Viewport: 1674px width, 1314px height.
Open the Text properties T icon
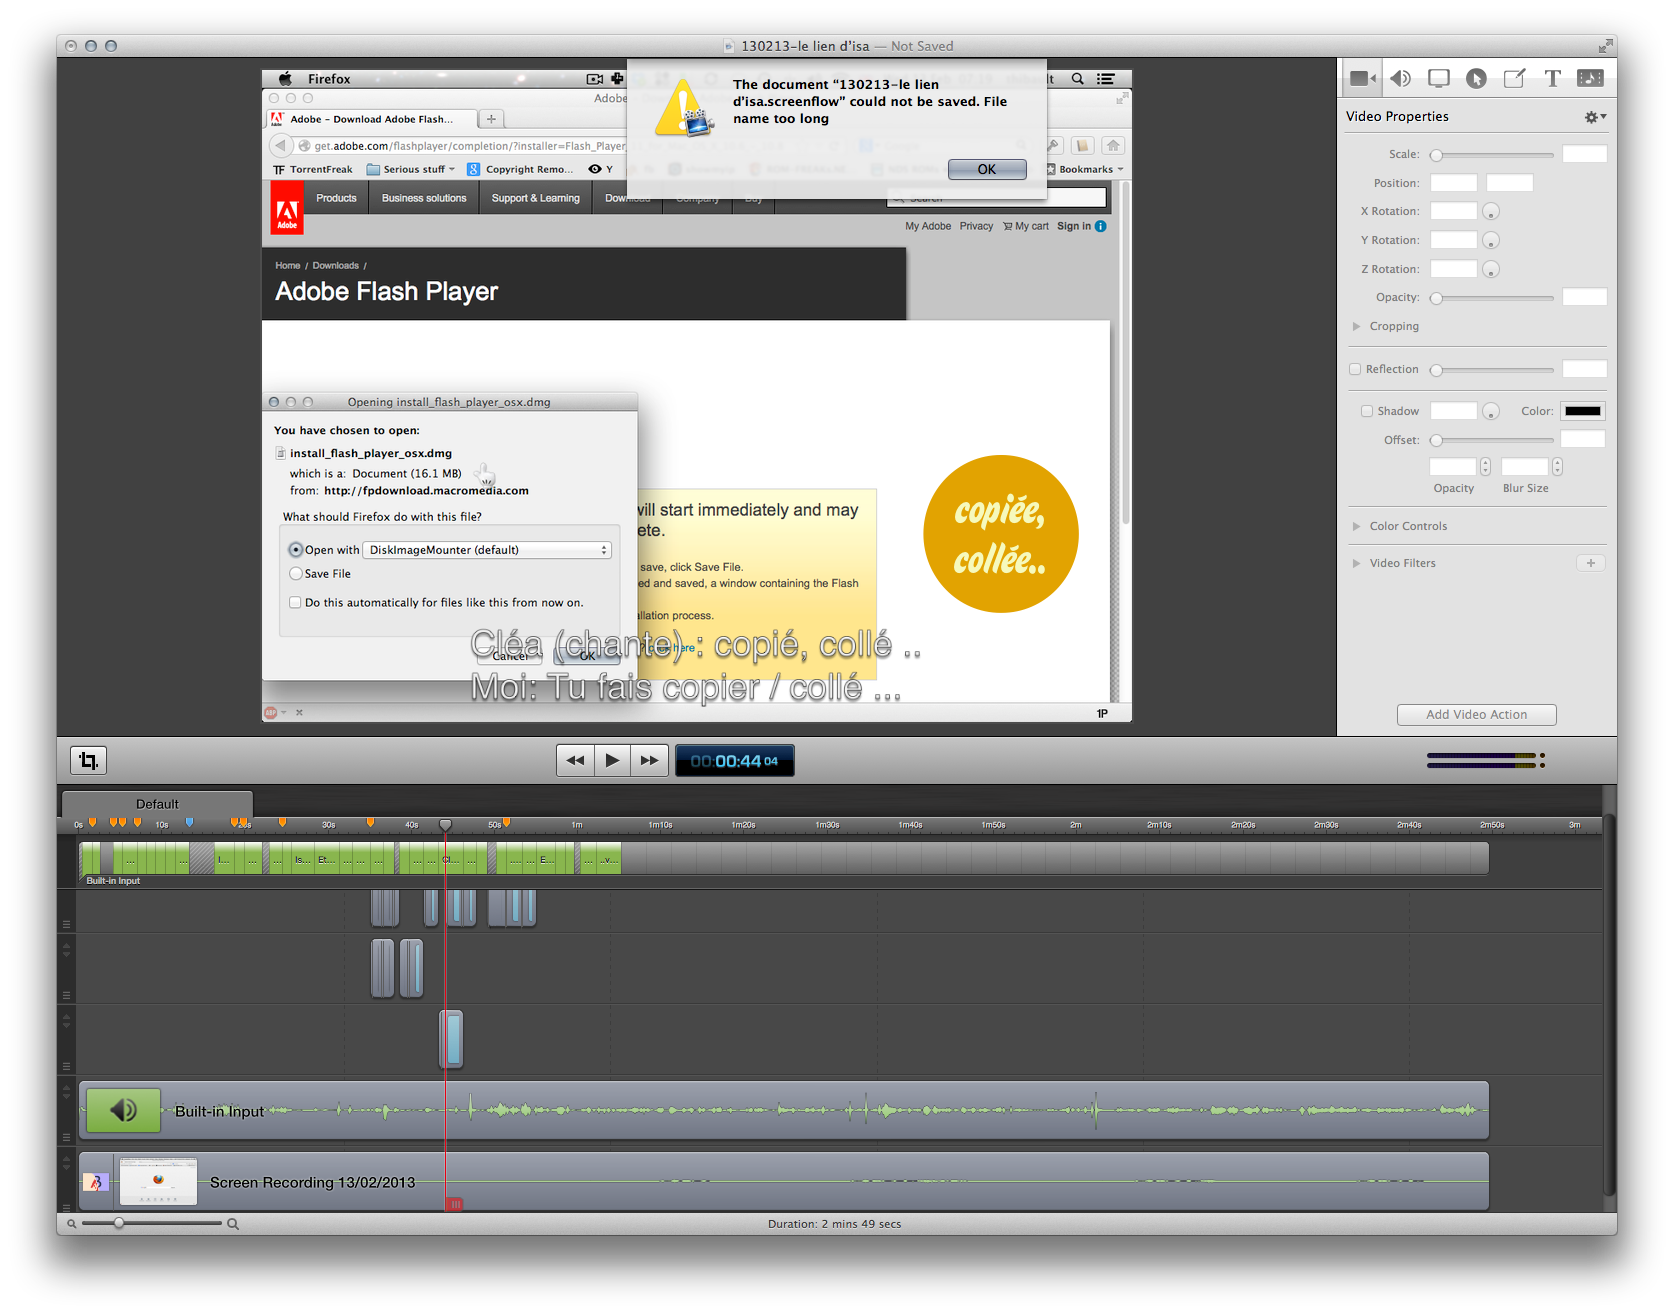[1552, 78]
